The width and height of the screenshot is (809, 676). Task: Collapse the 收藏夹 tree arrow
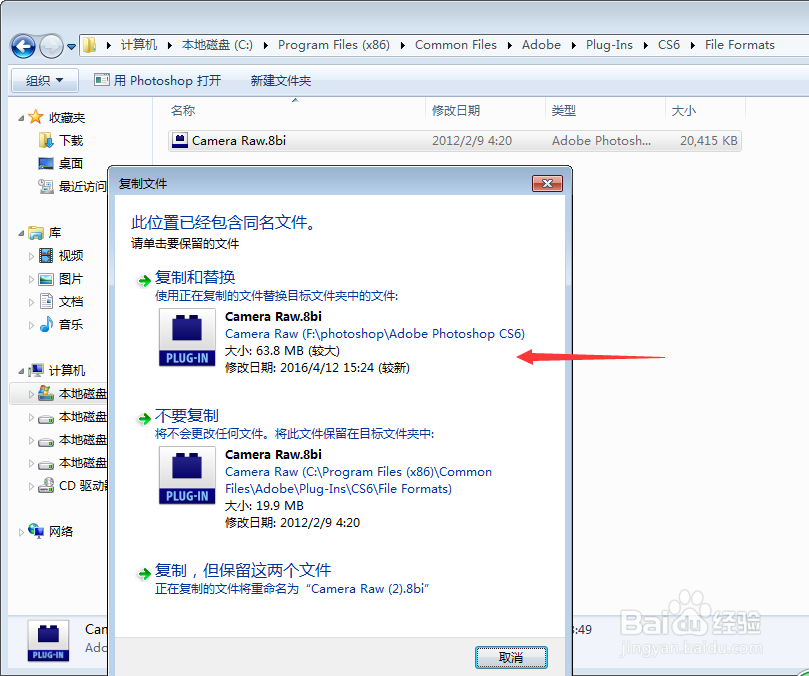(21, 118)
